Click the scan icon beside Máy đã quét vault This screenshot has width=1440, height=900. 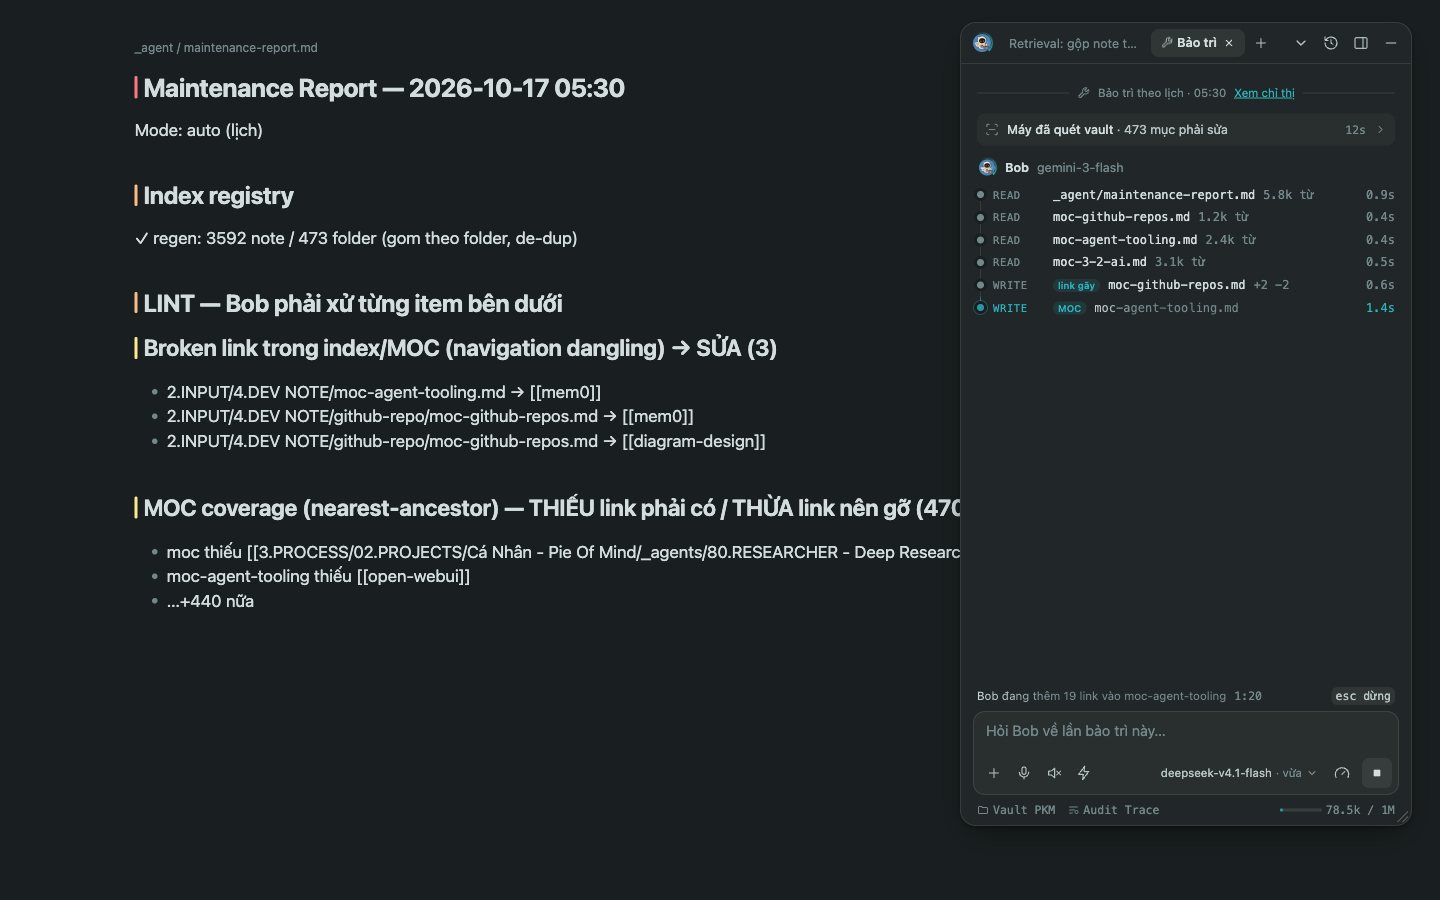click(x=992, y=130)
